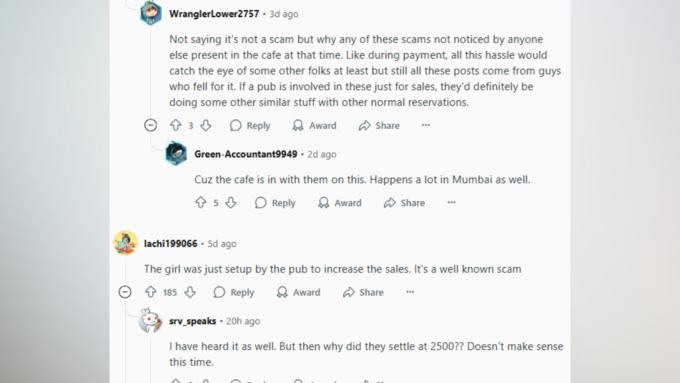Share Green-Accountant9949's comment
680x383 pixels.
click(x=405, y=203)
